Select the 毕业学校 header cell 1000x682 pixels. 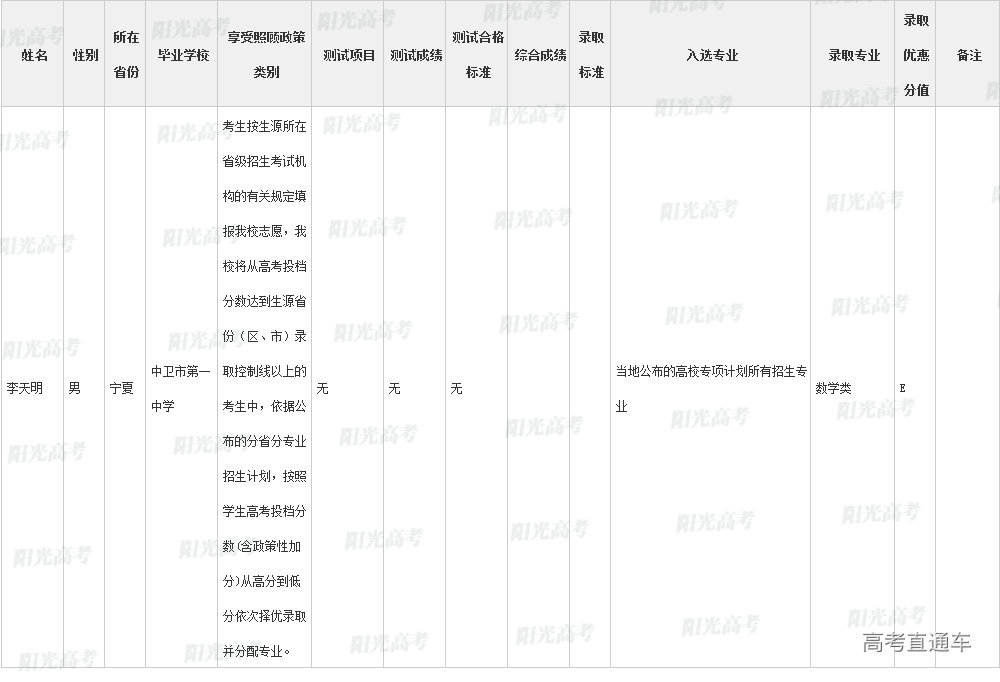point(183,55)
